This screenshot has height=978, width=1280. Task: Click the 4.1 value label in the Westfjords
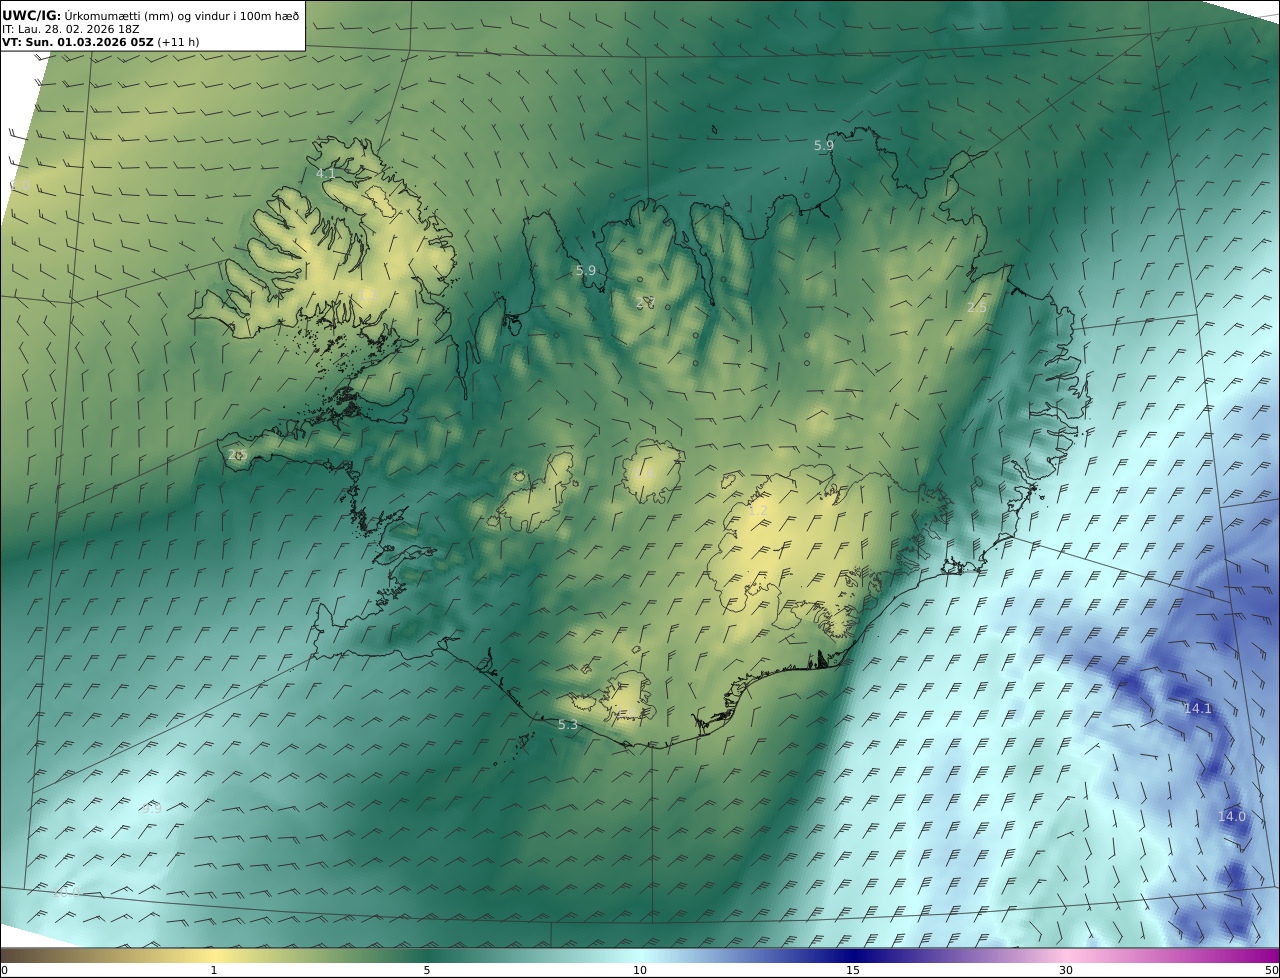click(x=326, y=174)
